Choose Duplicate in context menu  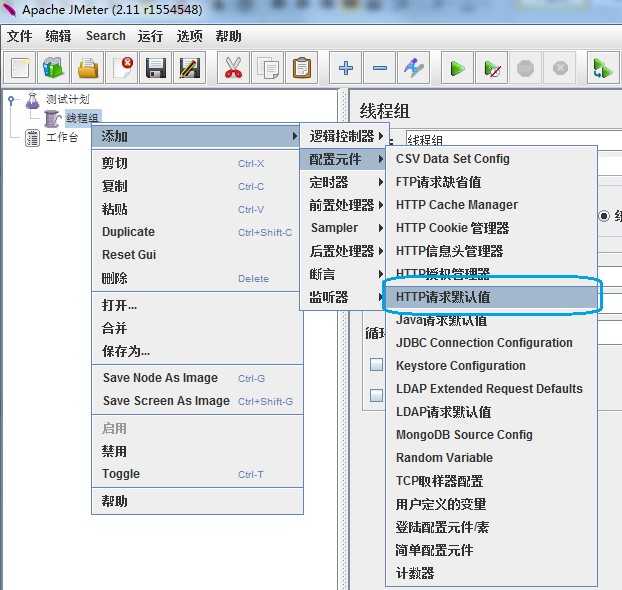point(196,232)
